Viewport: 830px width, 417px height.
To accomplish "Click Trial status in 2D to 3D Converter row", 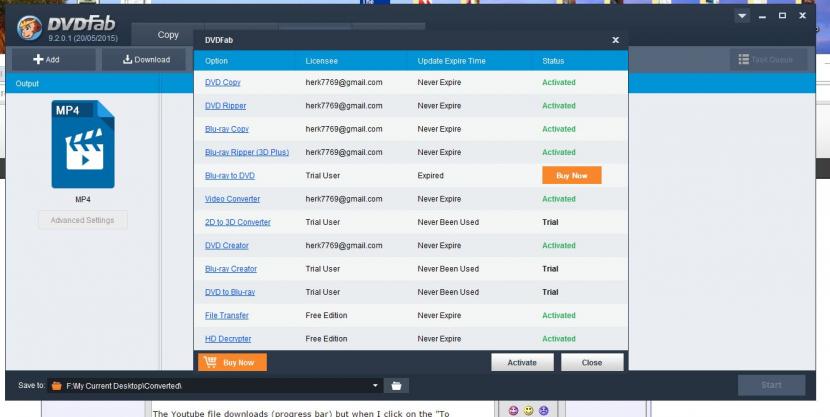I will coord(550,222).
